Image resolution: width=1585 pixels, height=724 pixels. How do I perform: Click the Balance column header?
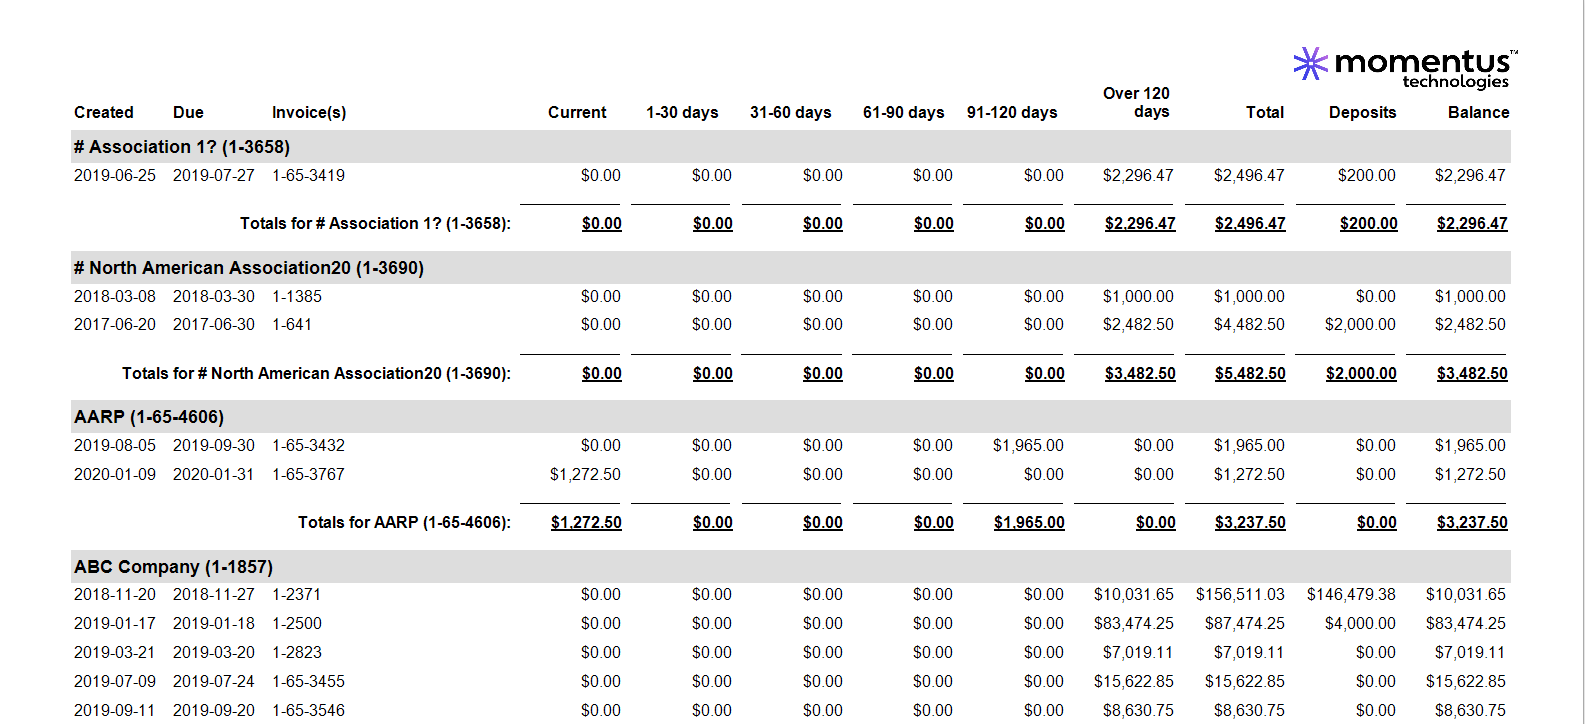[x=1479, y=112]
